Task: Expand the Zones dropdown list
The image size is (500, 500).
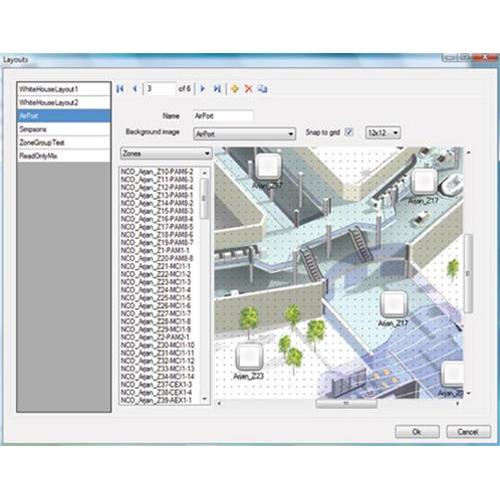Action: (x=166, y=154)
